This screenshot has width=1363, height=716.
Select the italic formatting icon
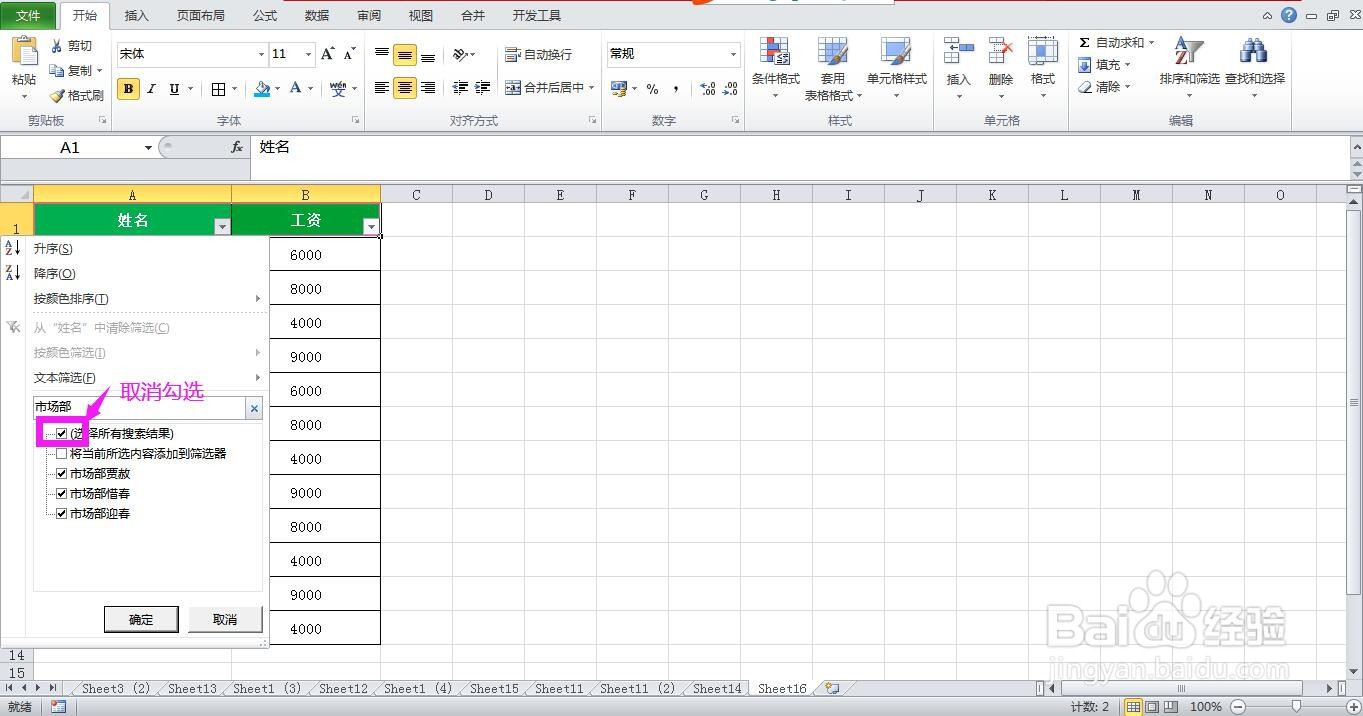point(151,88)
